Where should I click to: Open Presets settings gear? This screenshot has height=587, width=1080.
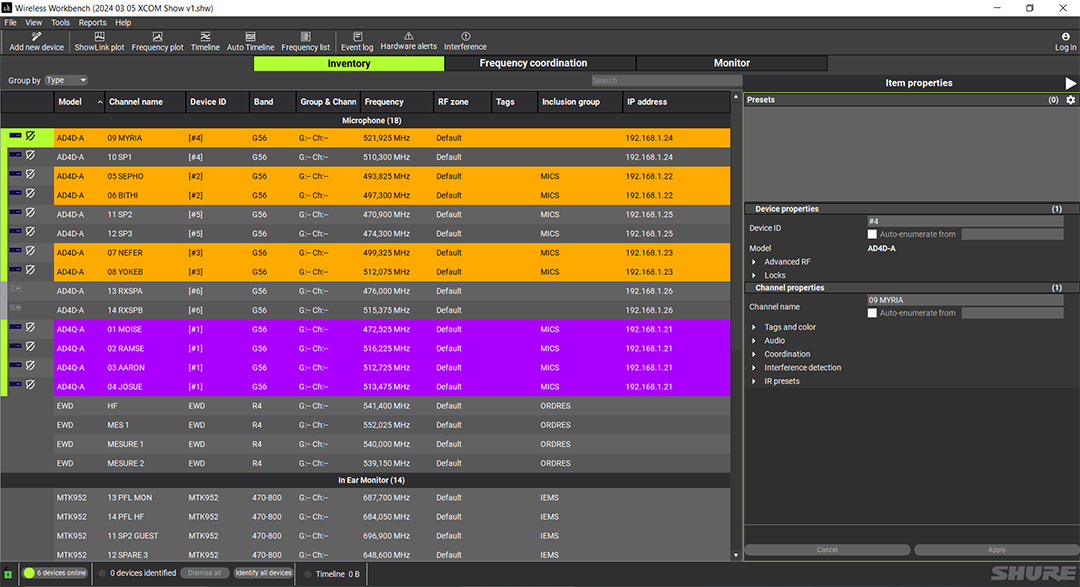(x=1070, y=100)
